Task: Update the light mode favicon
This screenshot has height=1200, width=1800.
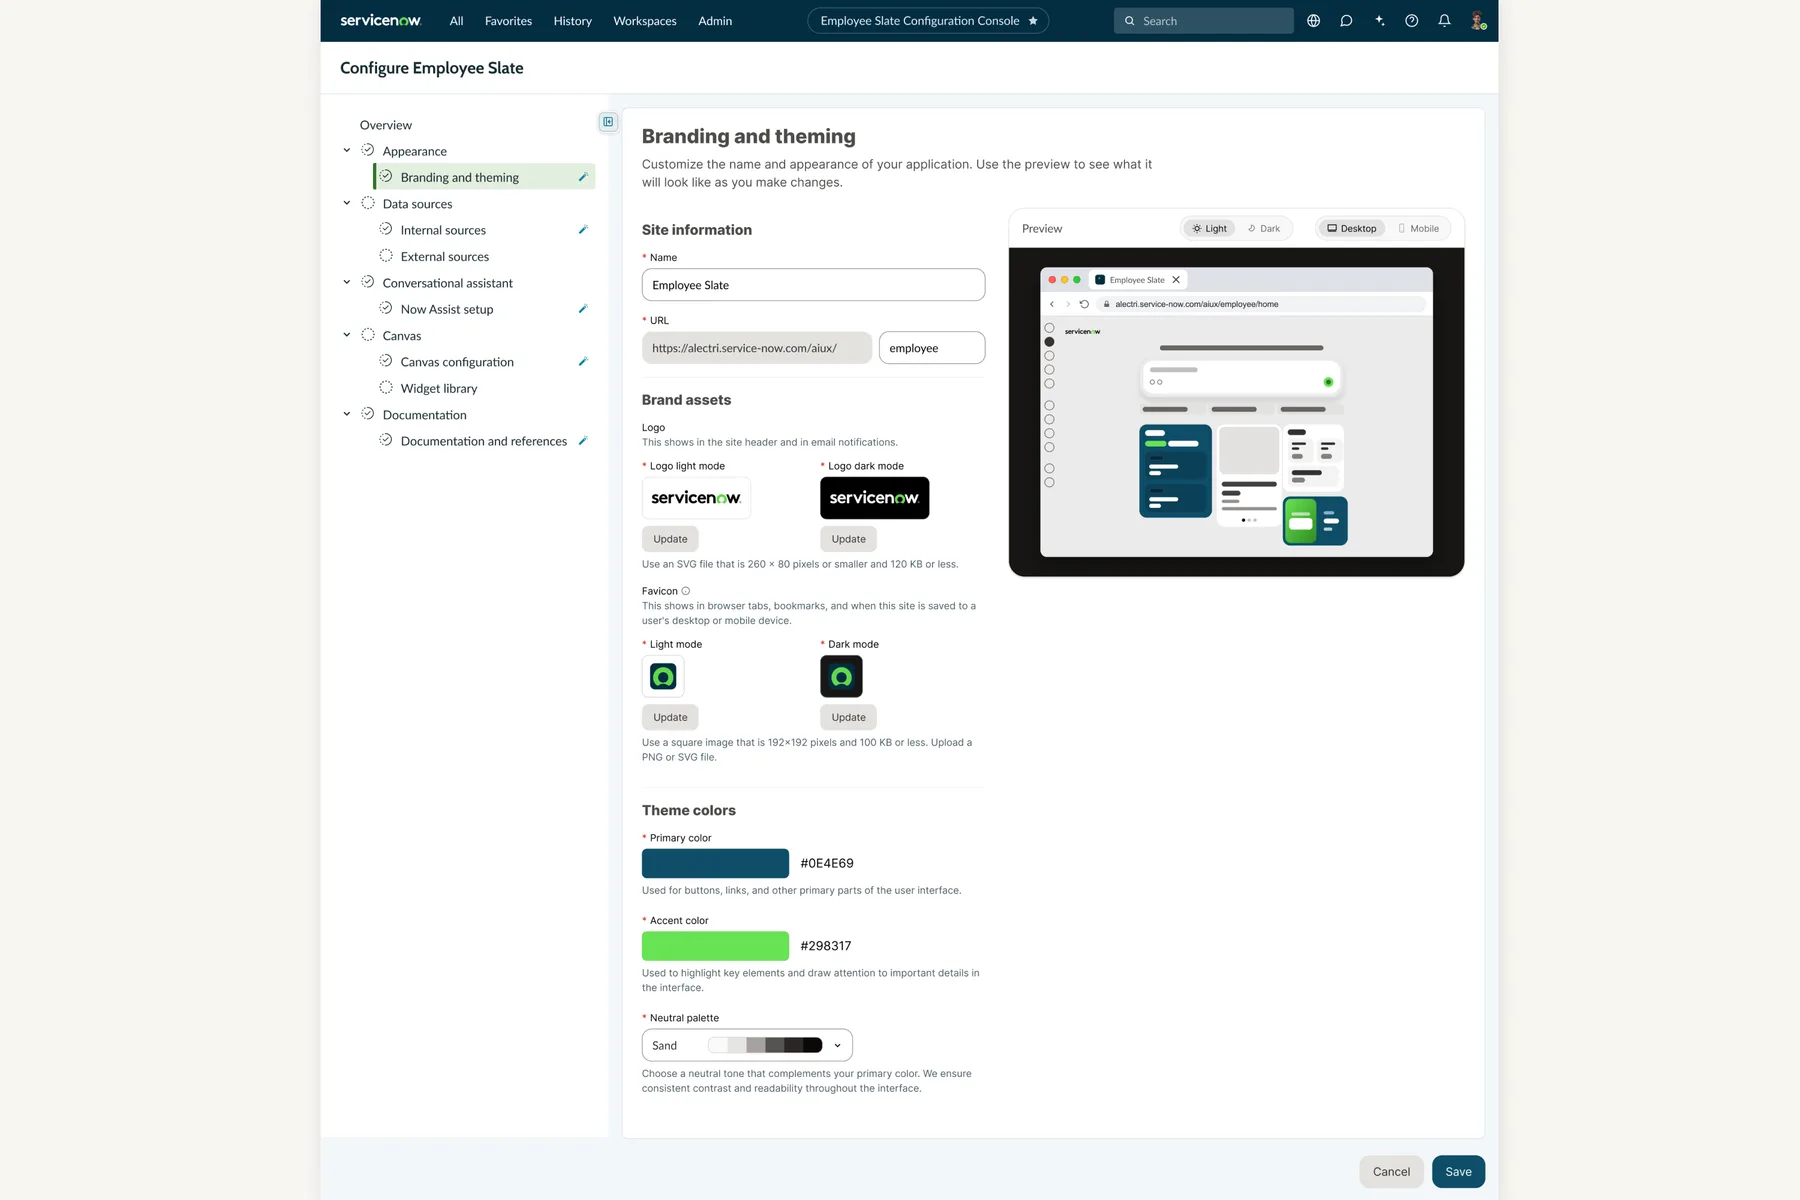Action: pos(670,717)
